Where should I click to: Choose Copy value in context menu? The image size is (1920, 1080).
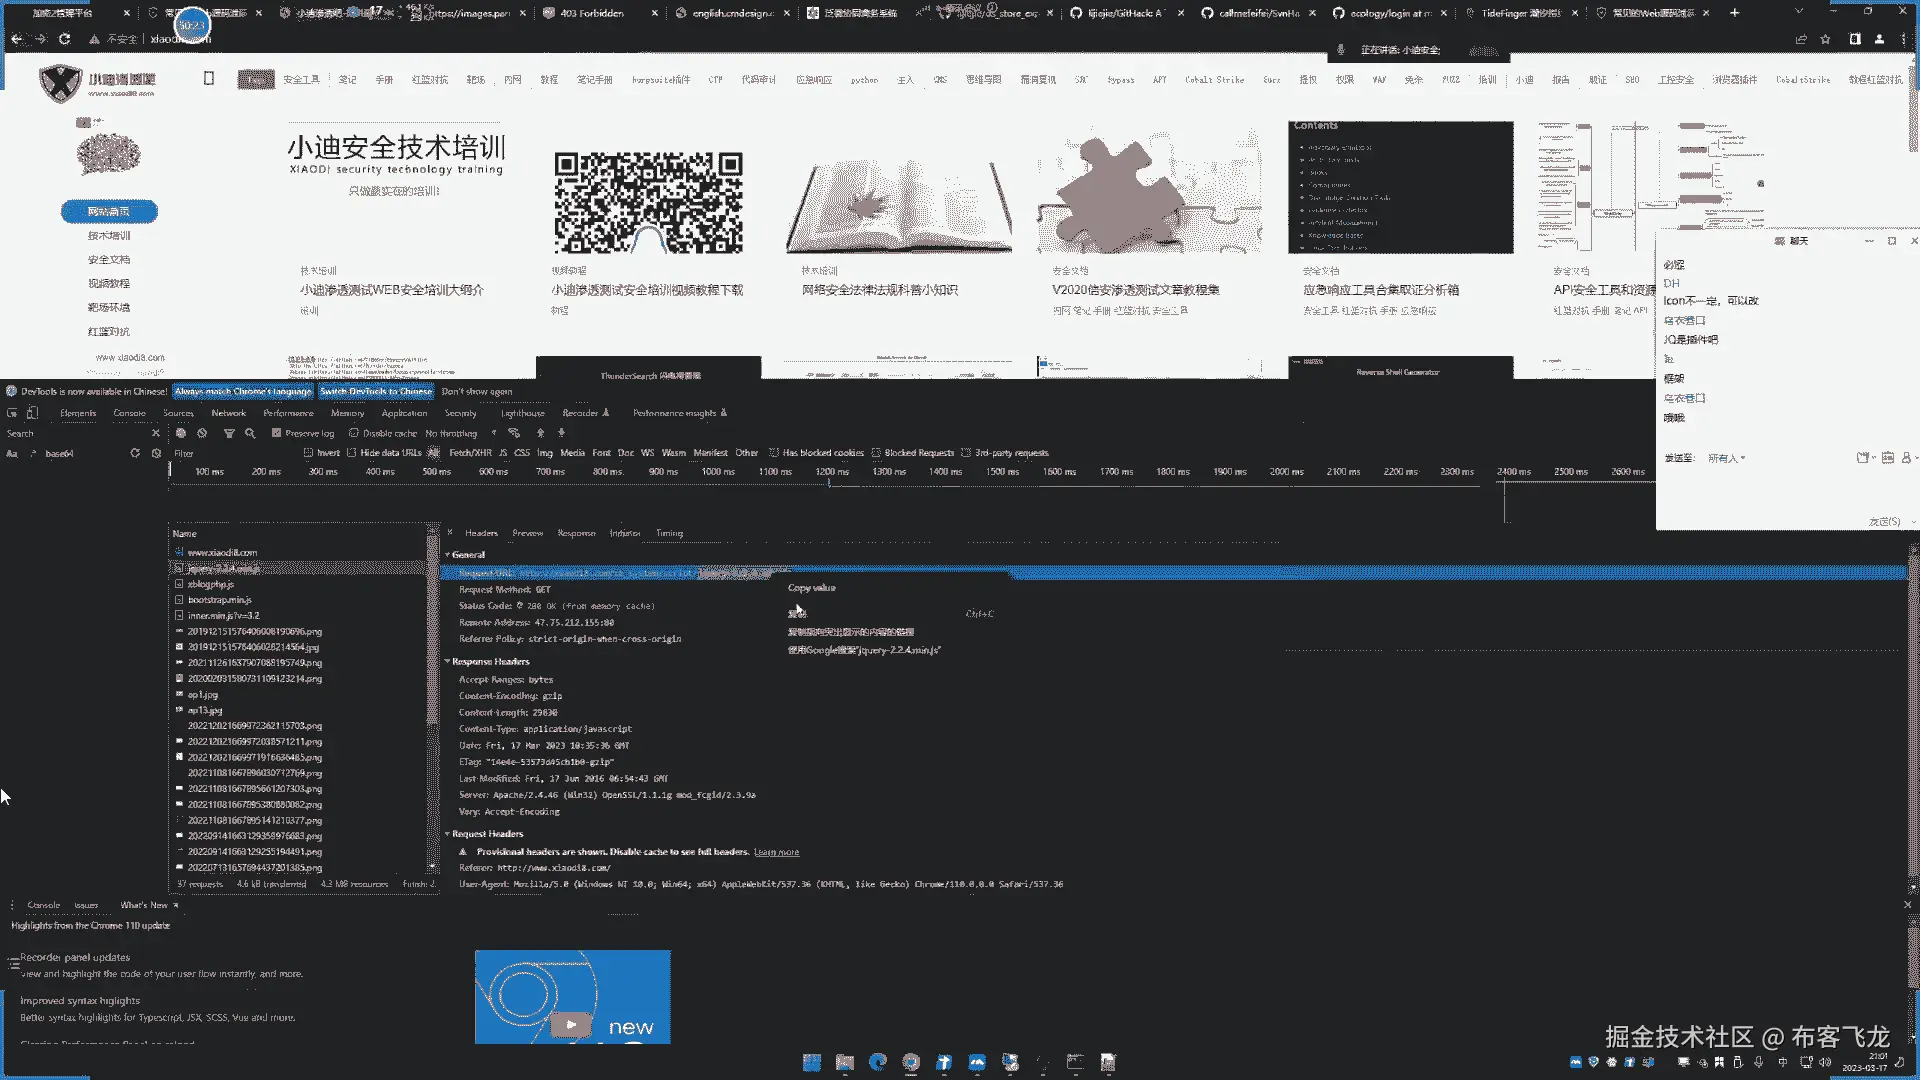[811, 588]
